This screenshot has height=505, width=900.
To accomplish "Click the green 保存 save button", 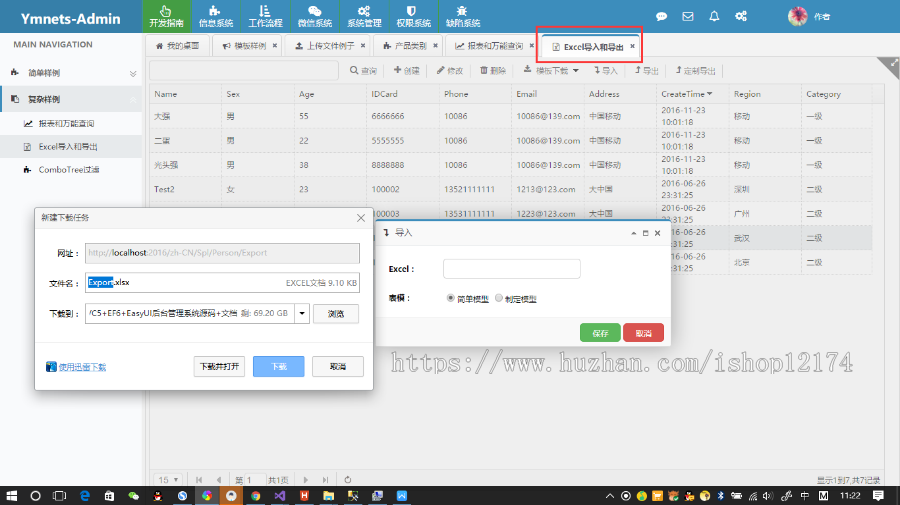I will click(x=600, y=333).
